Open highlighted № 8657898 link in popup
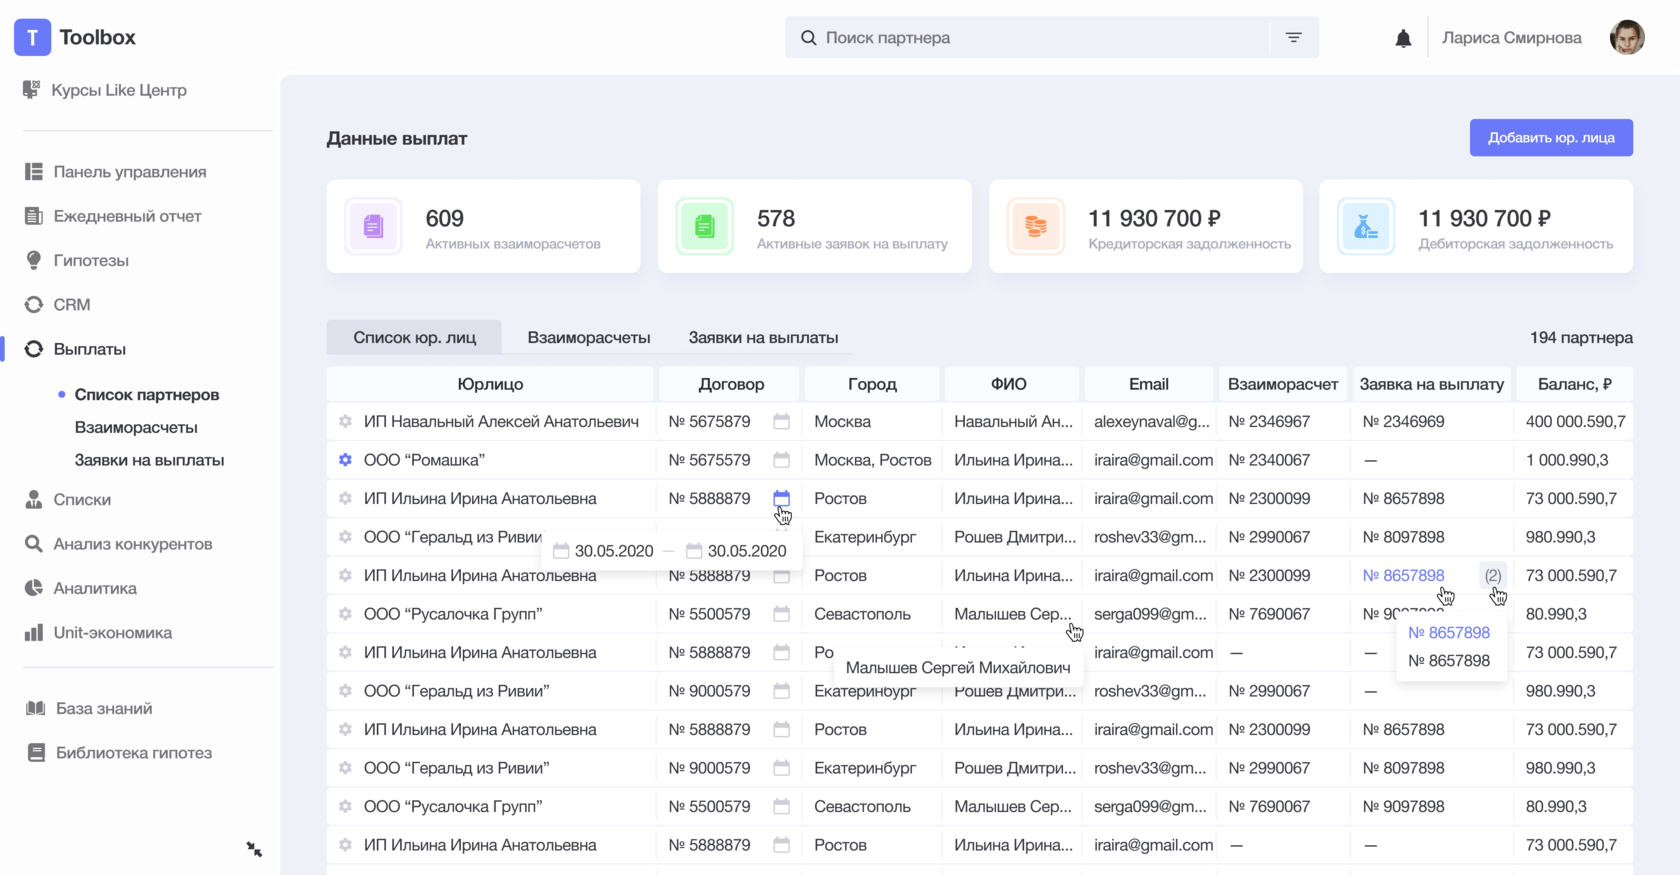This screenshot has height=875, width=1680. tap(1448, 632)
